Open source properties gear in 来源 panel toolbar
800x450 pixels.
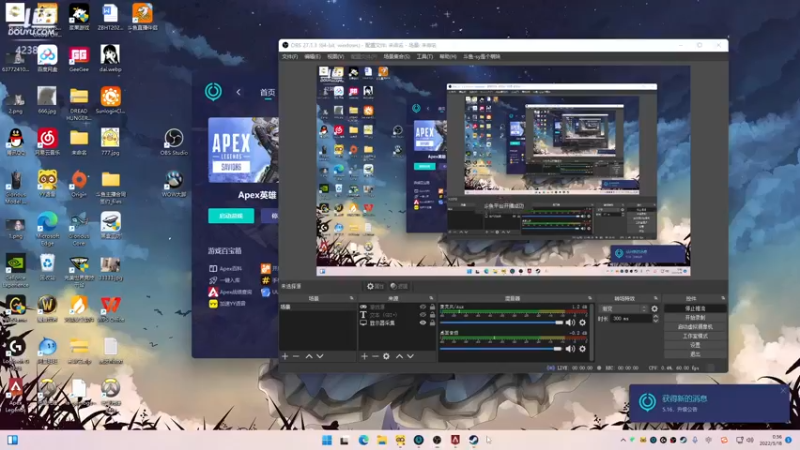(x=386, y=356)
